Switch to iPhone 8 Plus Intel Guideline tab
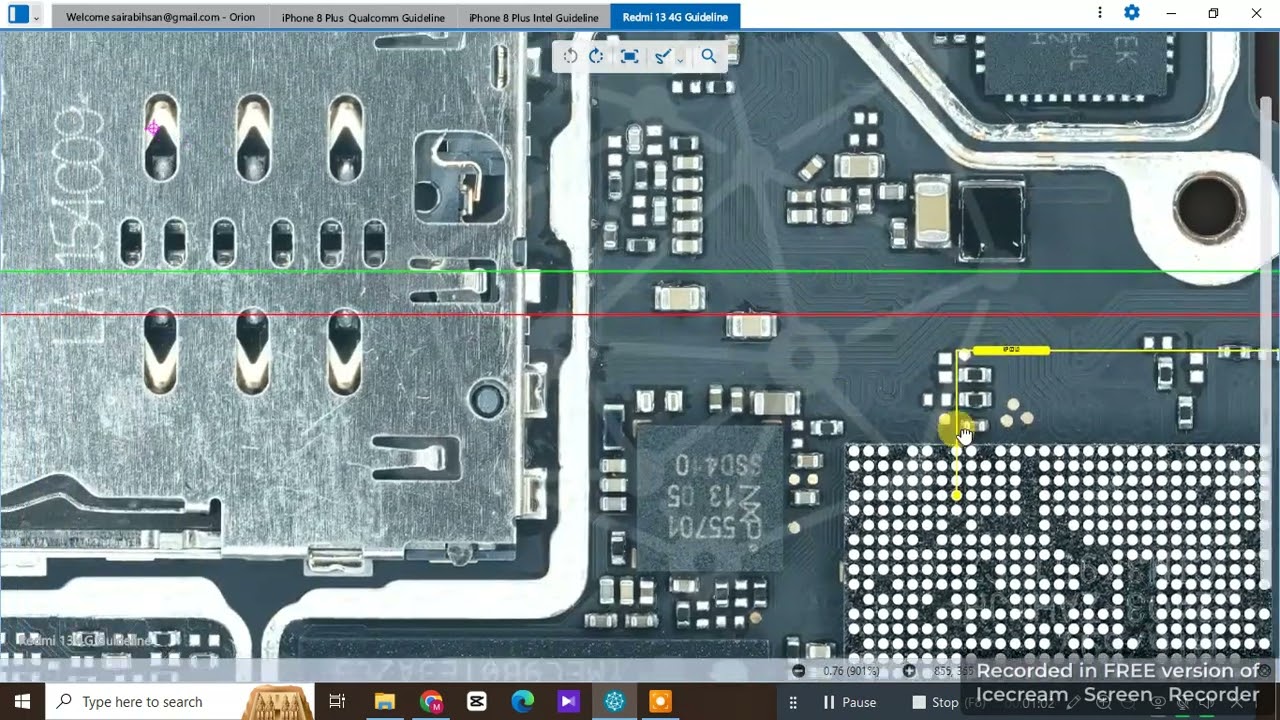Screen dimensions: 1280x720 [534, 17]
